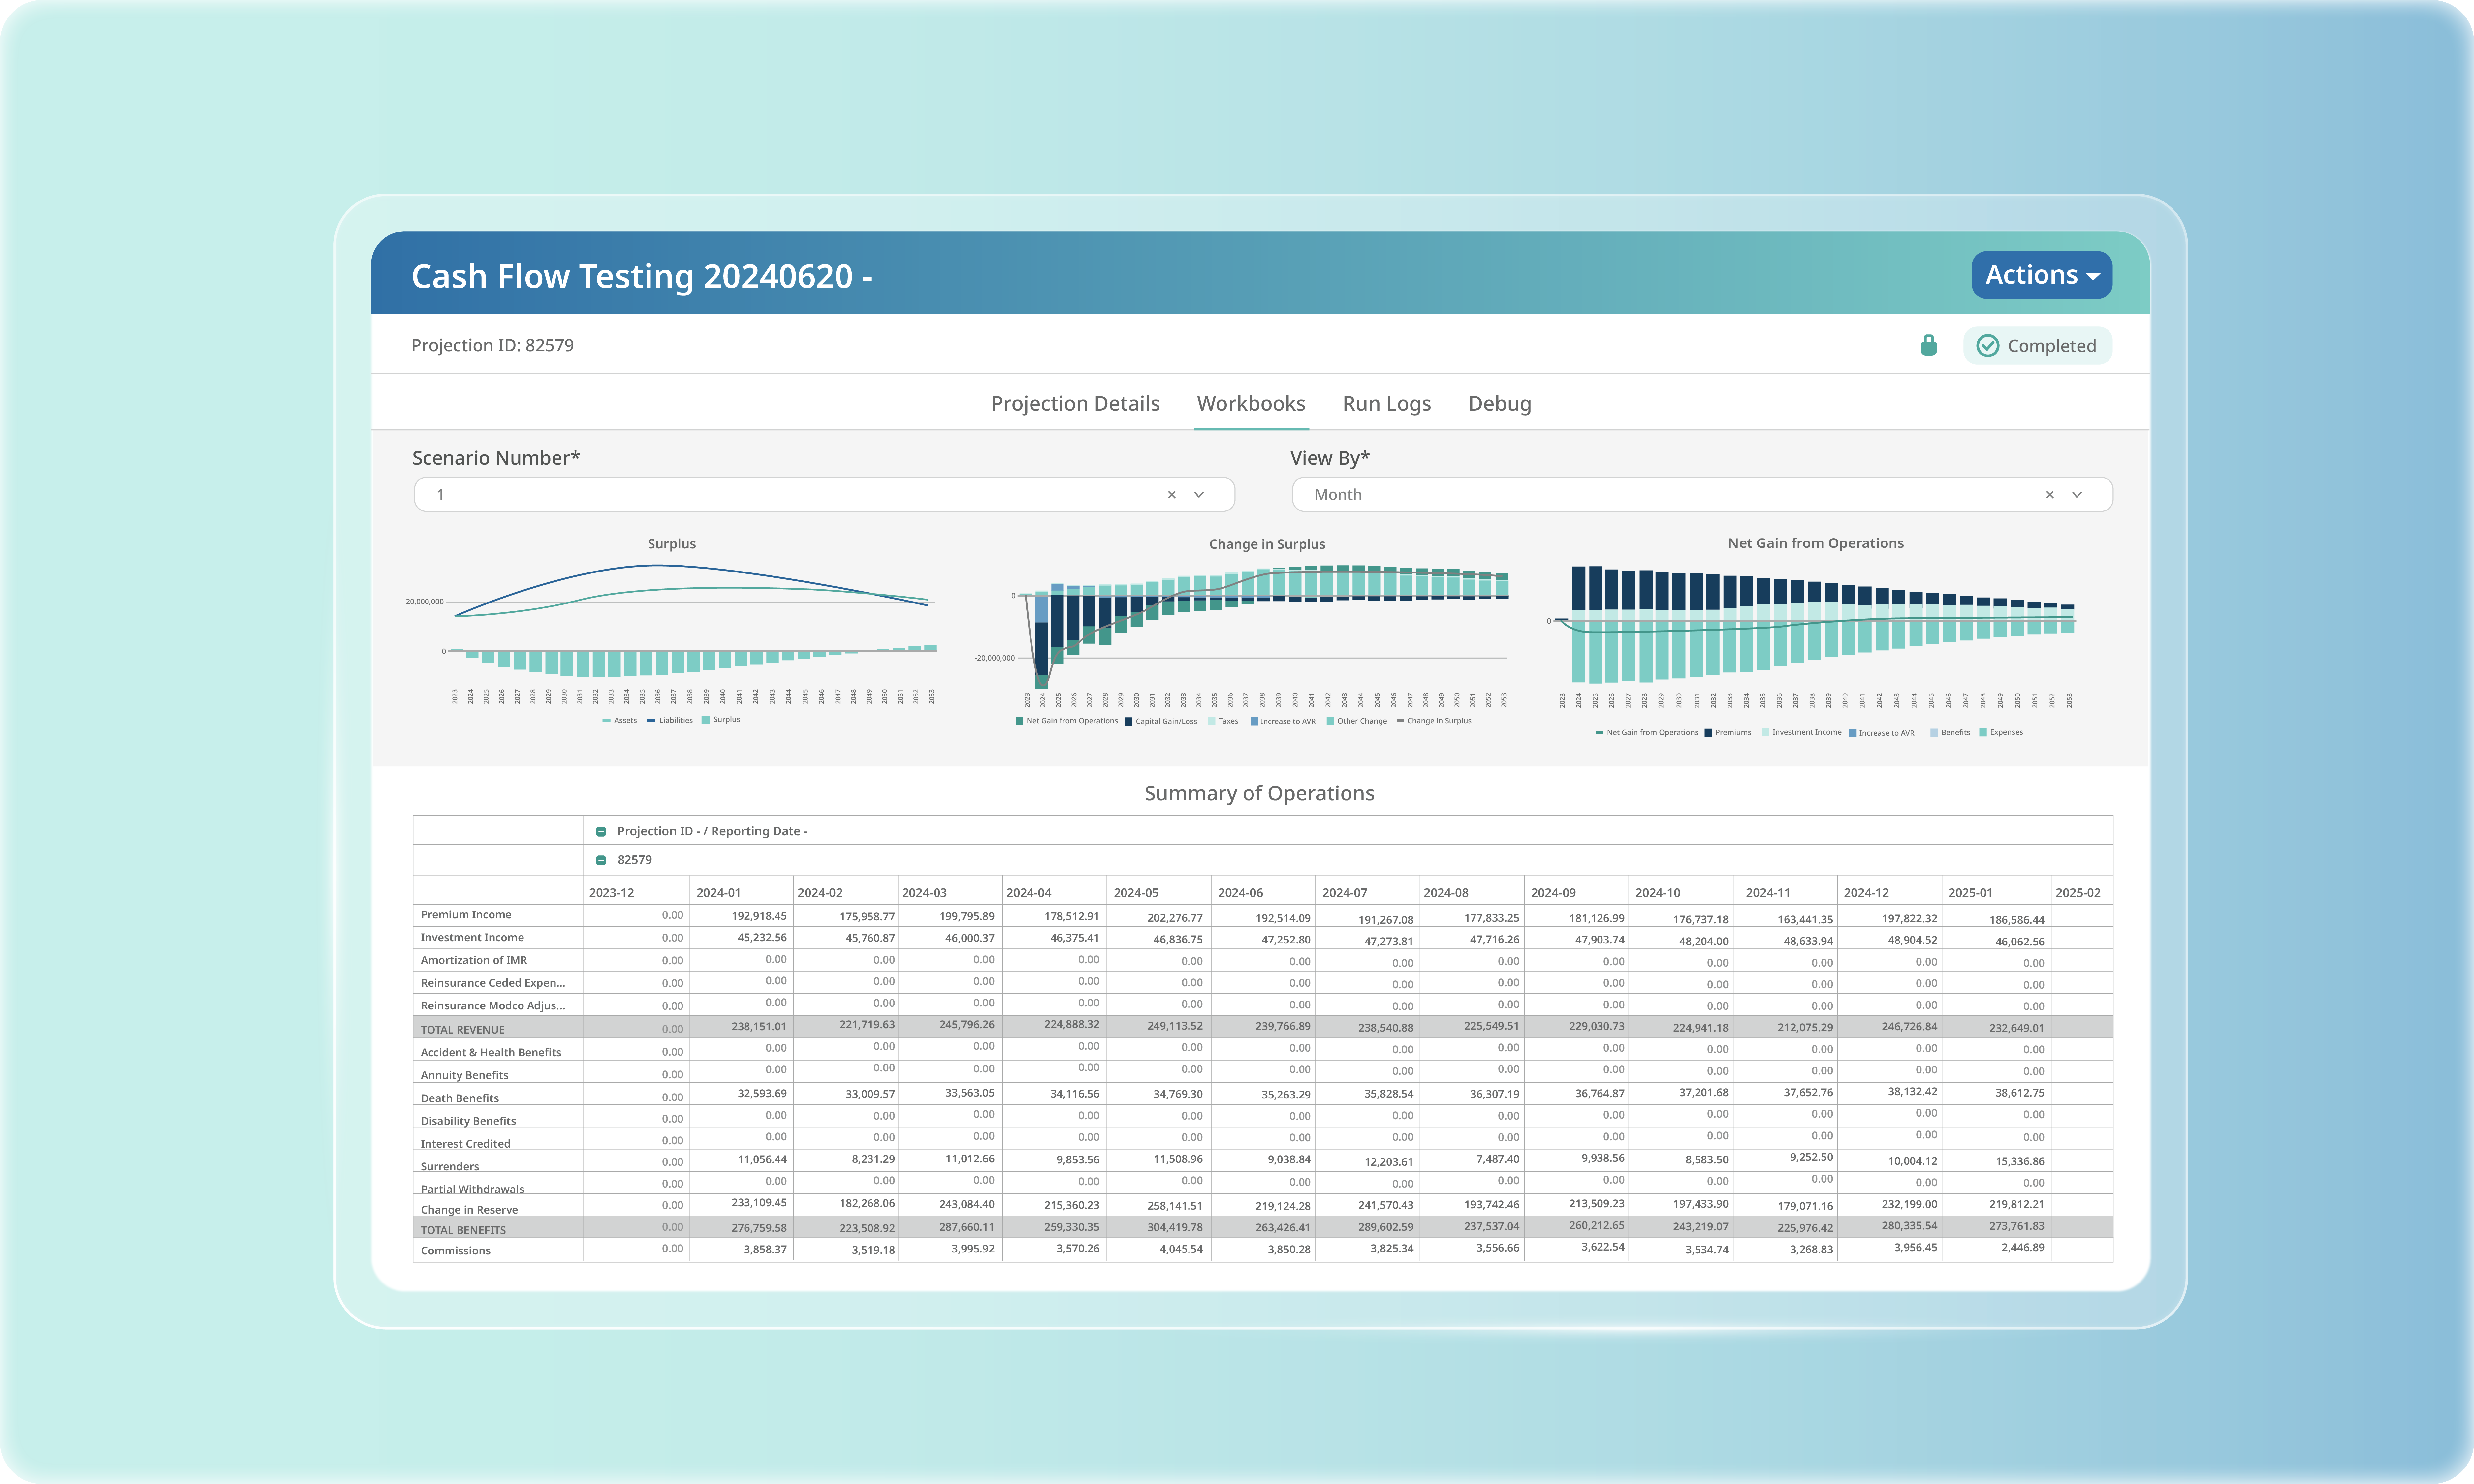Toggle Increase to AVR in Net Gain chart
The width and height of the screenshot is (2474, 1484).
[x=1882, y=733]
